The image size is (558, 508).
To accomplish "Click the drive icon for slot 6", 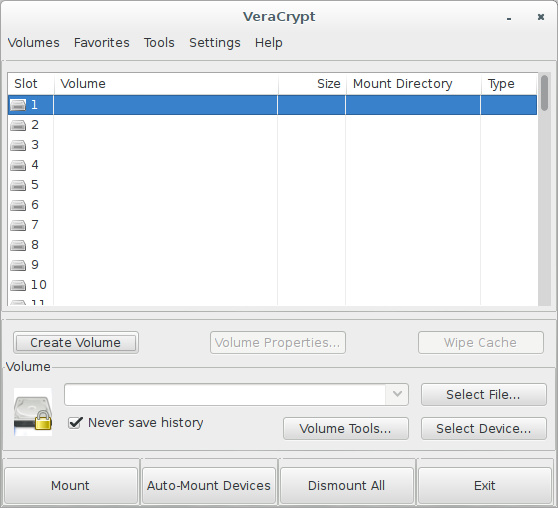I will 18,205.
